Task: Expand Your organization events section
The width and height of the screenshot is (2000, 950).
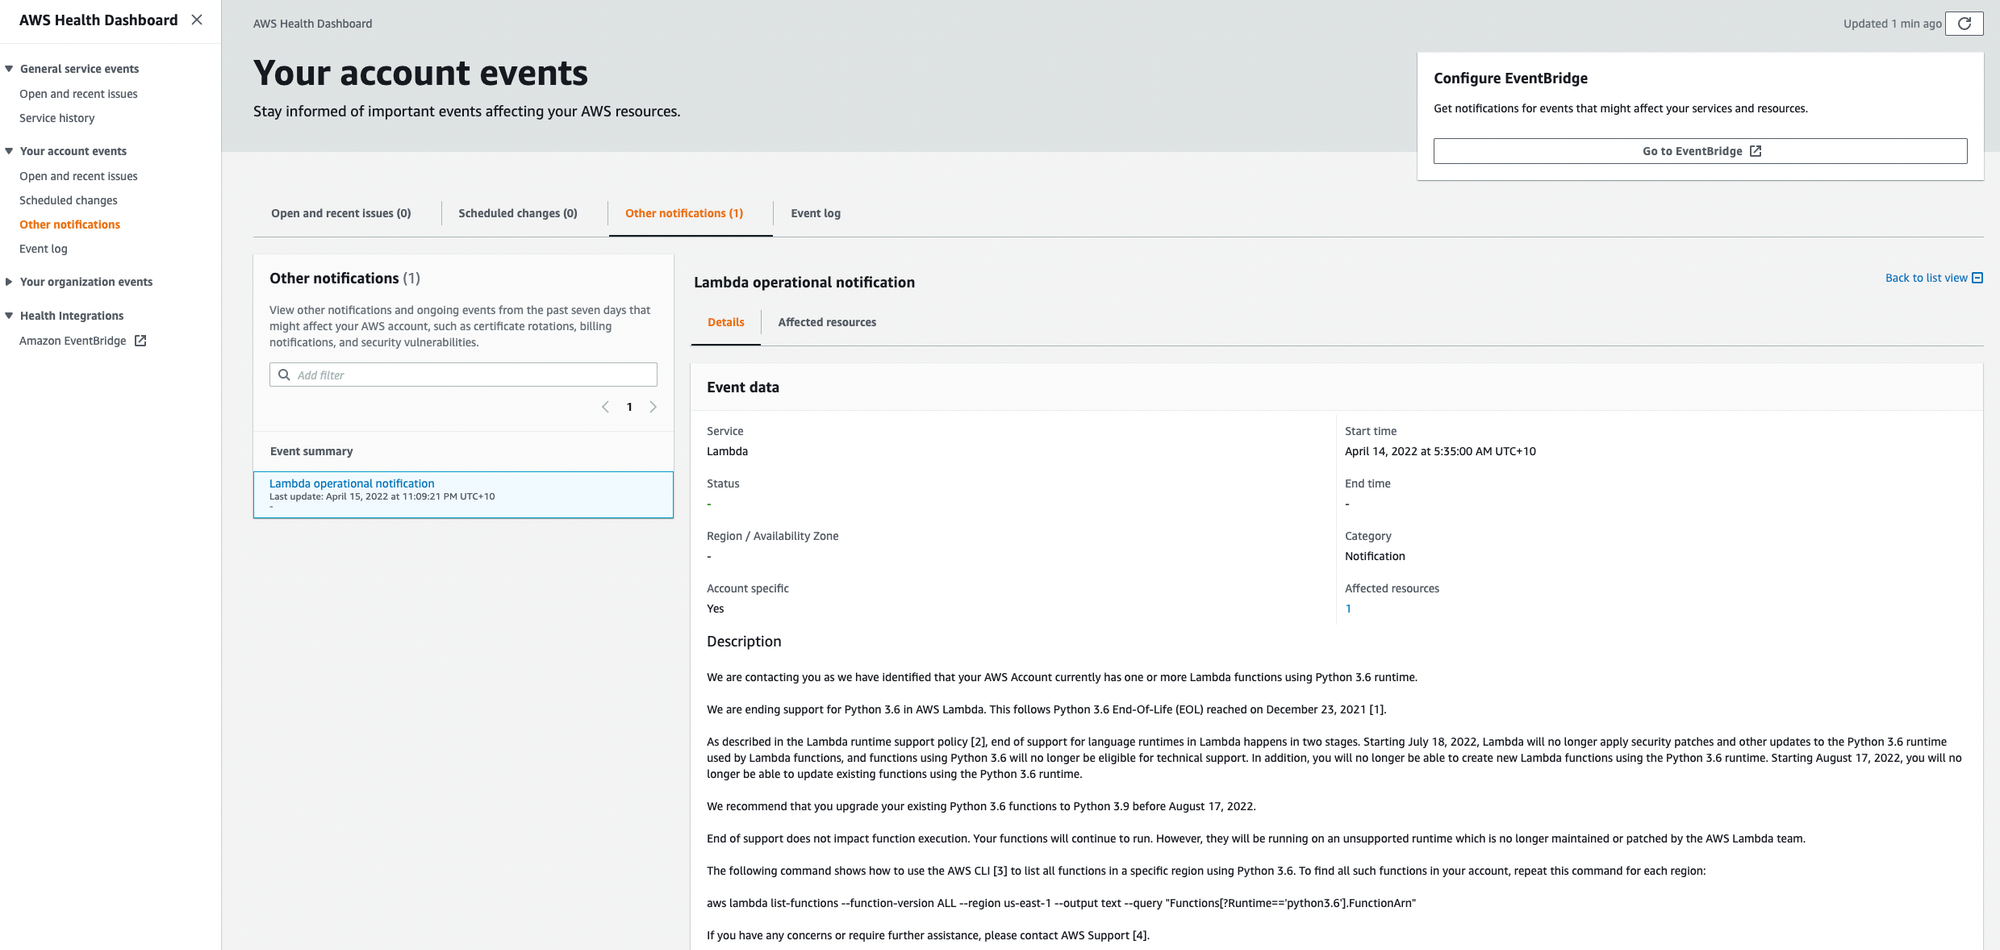Action: [x=9, y=282]
